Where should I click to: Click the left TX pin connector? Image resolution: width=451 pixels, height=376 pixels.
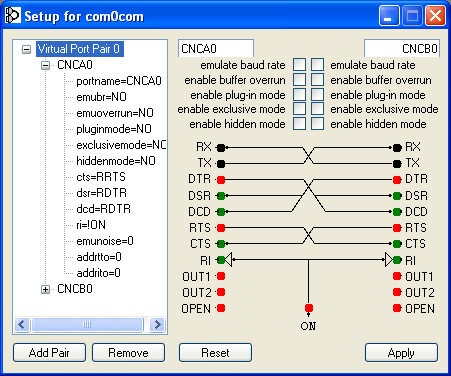pos(221,164)
